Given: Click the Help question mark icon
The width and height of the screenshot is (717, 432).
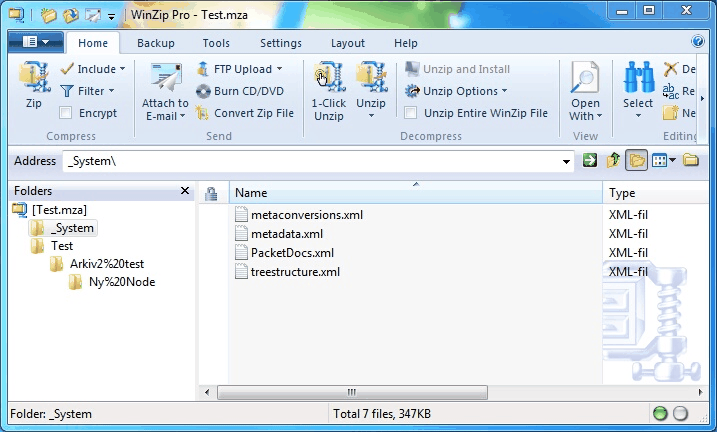Looking at the screenshot, I should (698, 42).
